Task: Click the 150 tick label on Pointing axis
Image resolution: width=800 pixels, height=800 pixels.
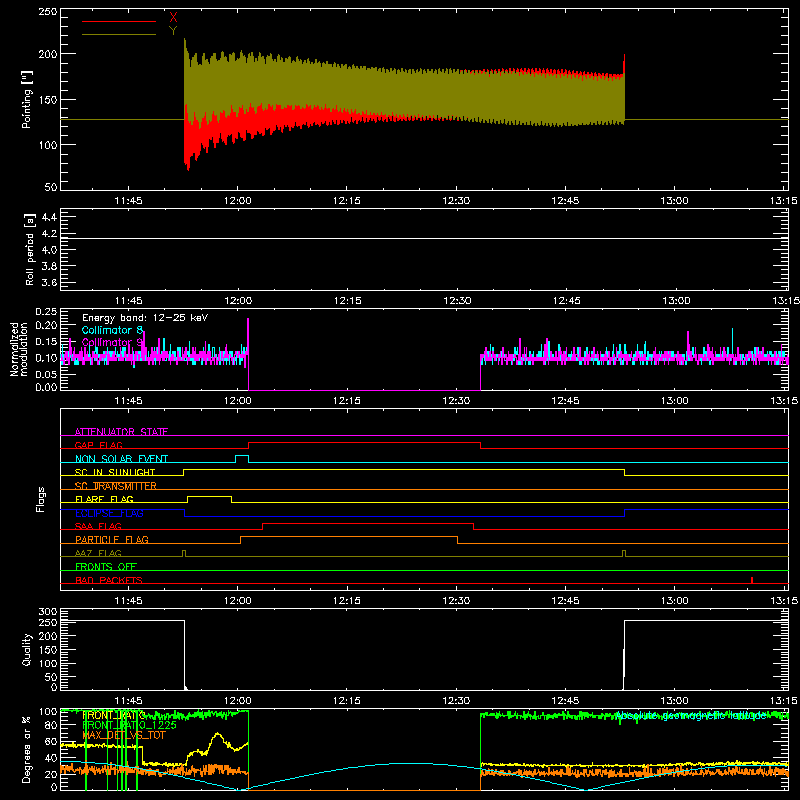Action: (47, 99)
